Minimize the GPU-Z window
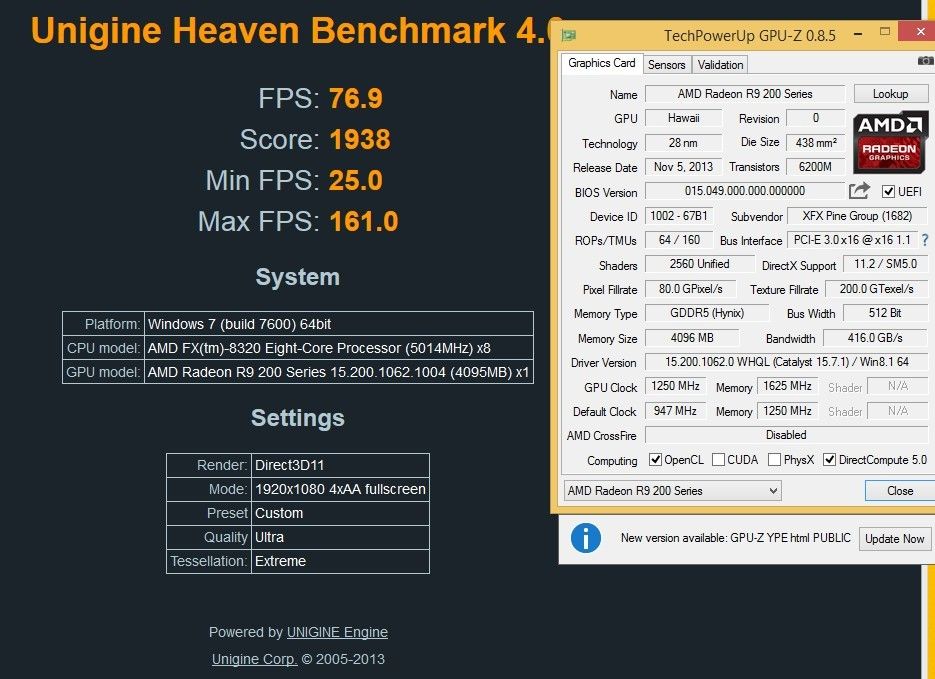935x679 pixels. (858, 35)
